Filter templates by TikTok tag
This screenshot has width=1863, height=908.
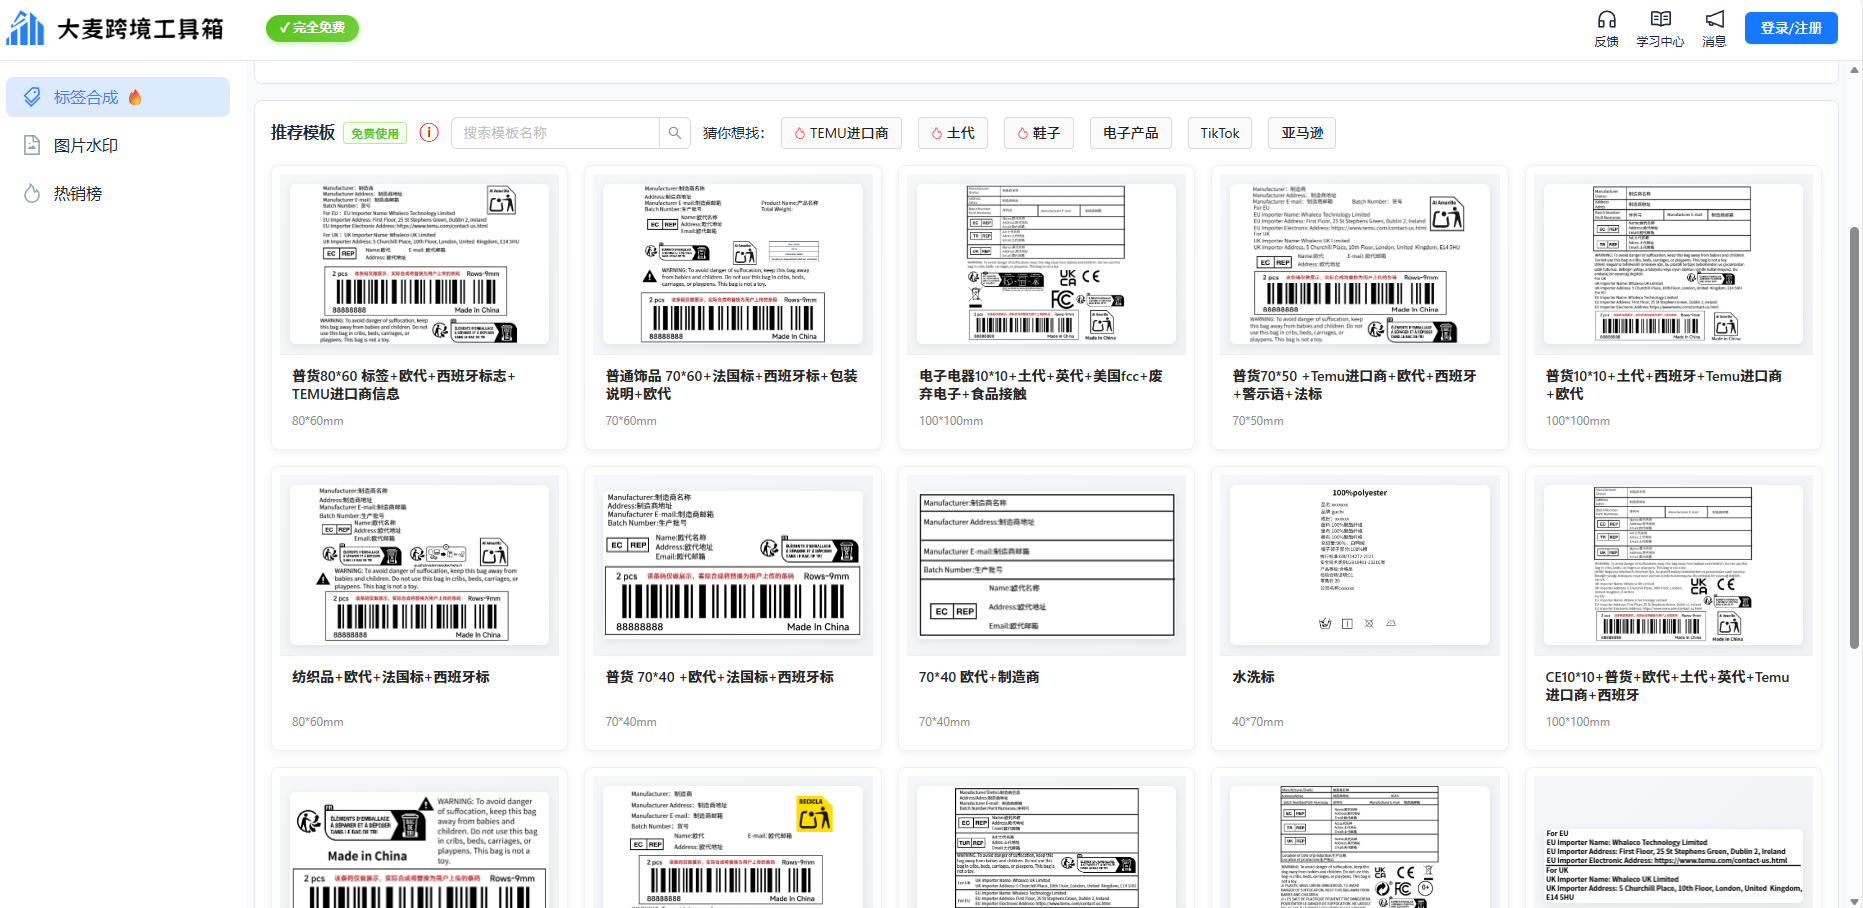[x=1220, y=133]
